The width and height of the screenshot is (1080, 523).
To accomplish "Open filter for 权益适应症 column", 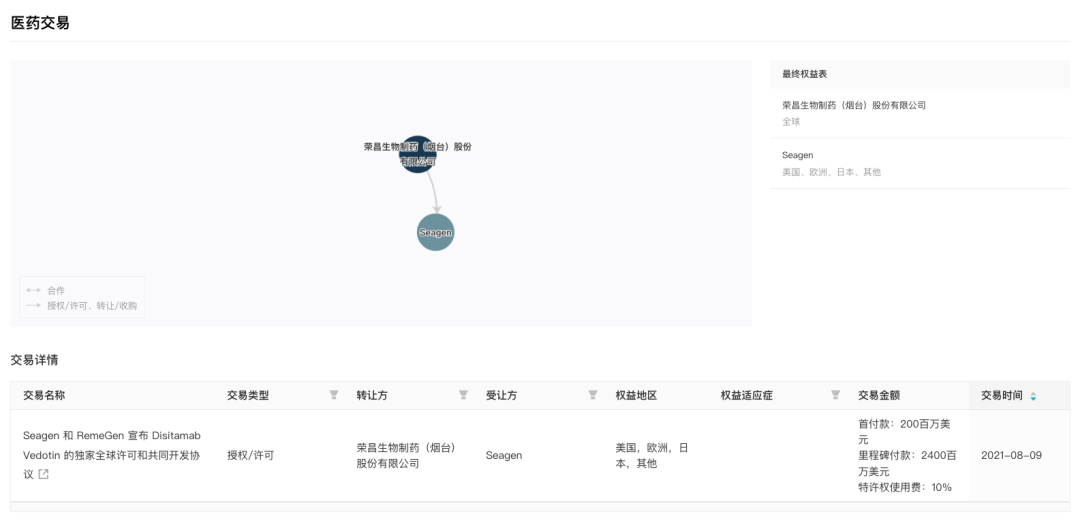I will click(835, 395).
